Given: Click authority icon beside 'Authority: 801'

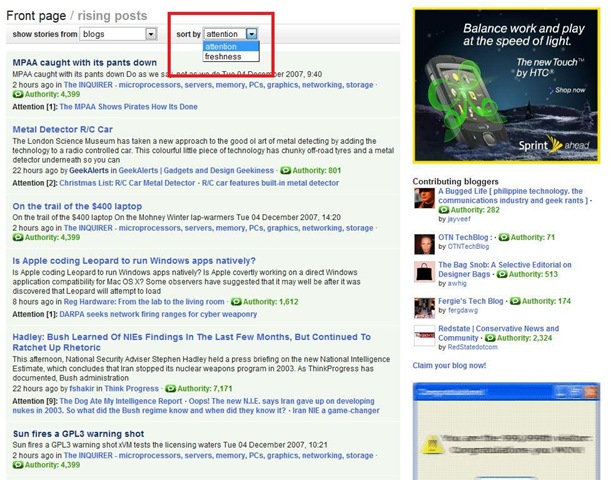Looking at the screenshot, I should tap(286, 170).
